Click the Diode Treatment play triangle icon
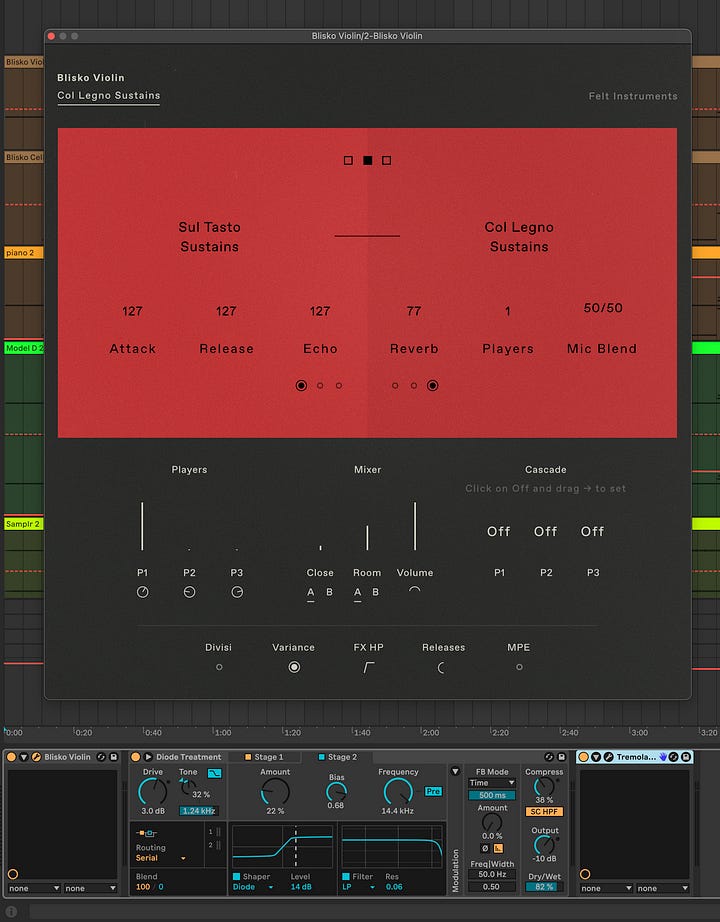The height and width of the screenshot is (922, 720). tap(148, 757)
